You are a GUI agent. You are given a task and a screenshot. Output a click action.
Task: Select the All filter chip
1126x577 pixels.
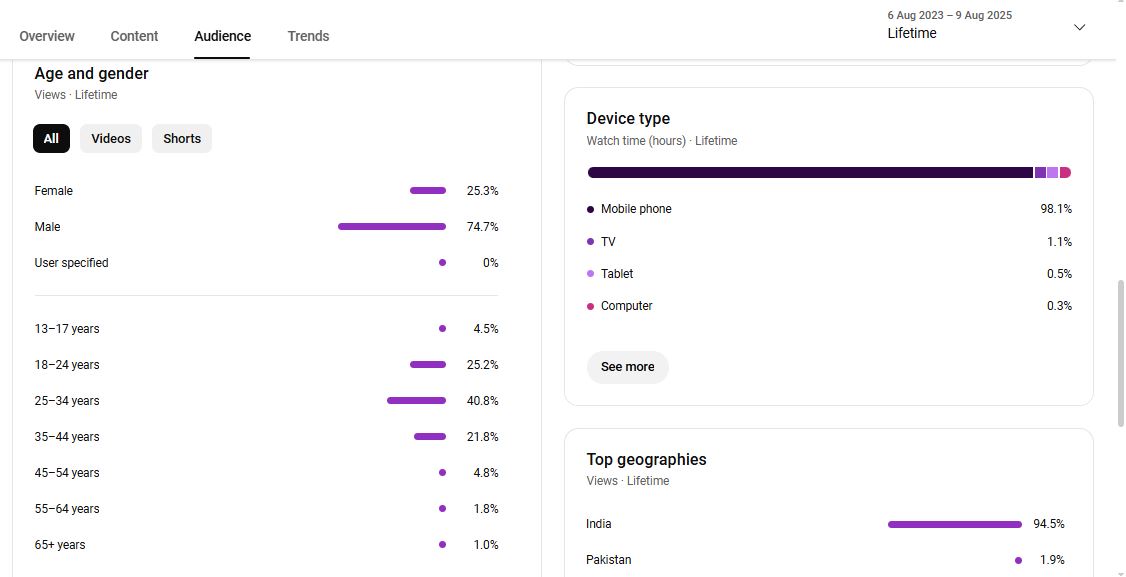point(51,139)
